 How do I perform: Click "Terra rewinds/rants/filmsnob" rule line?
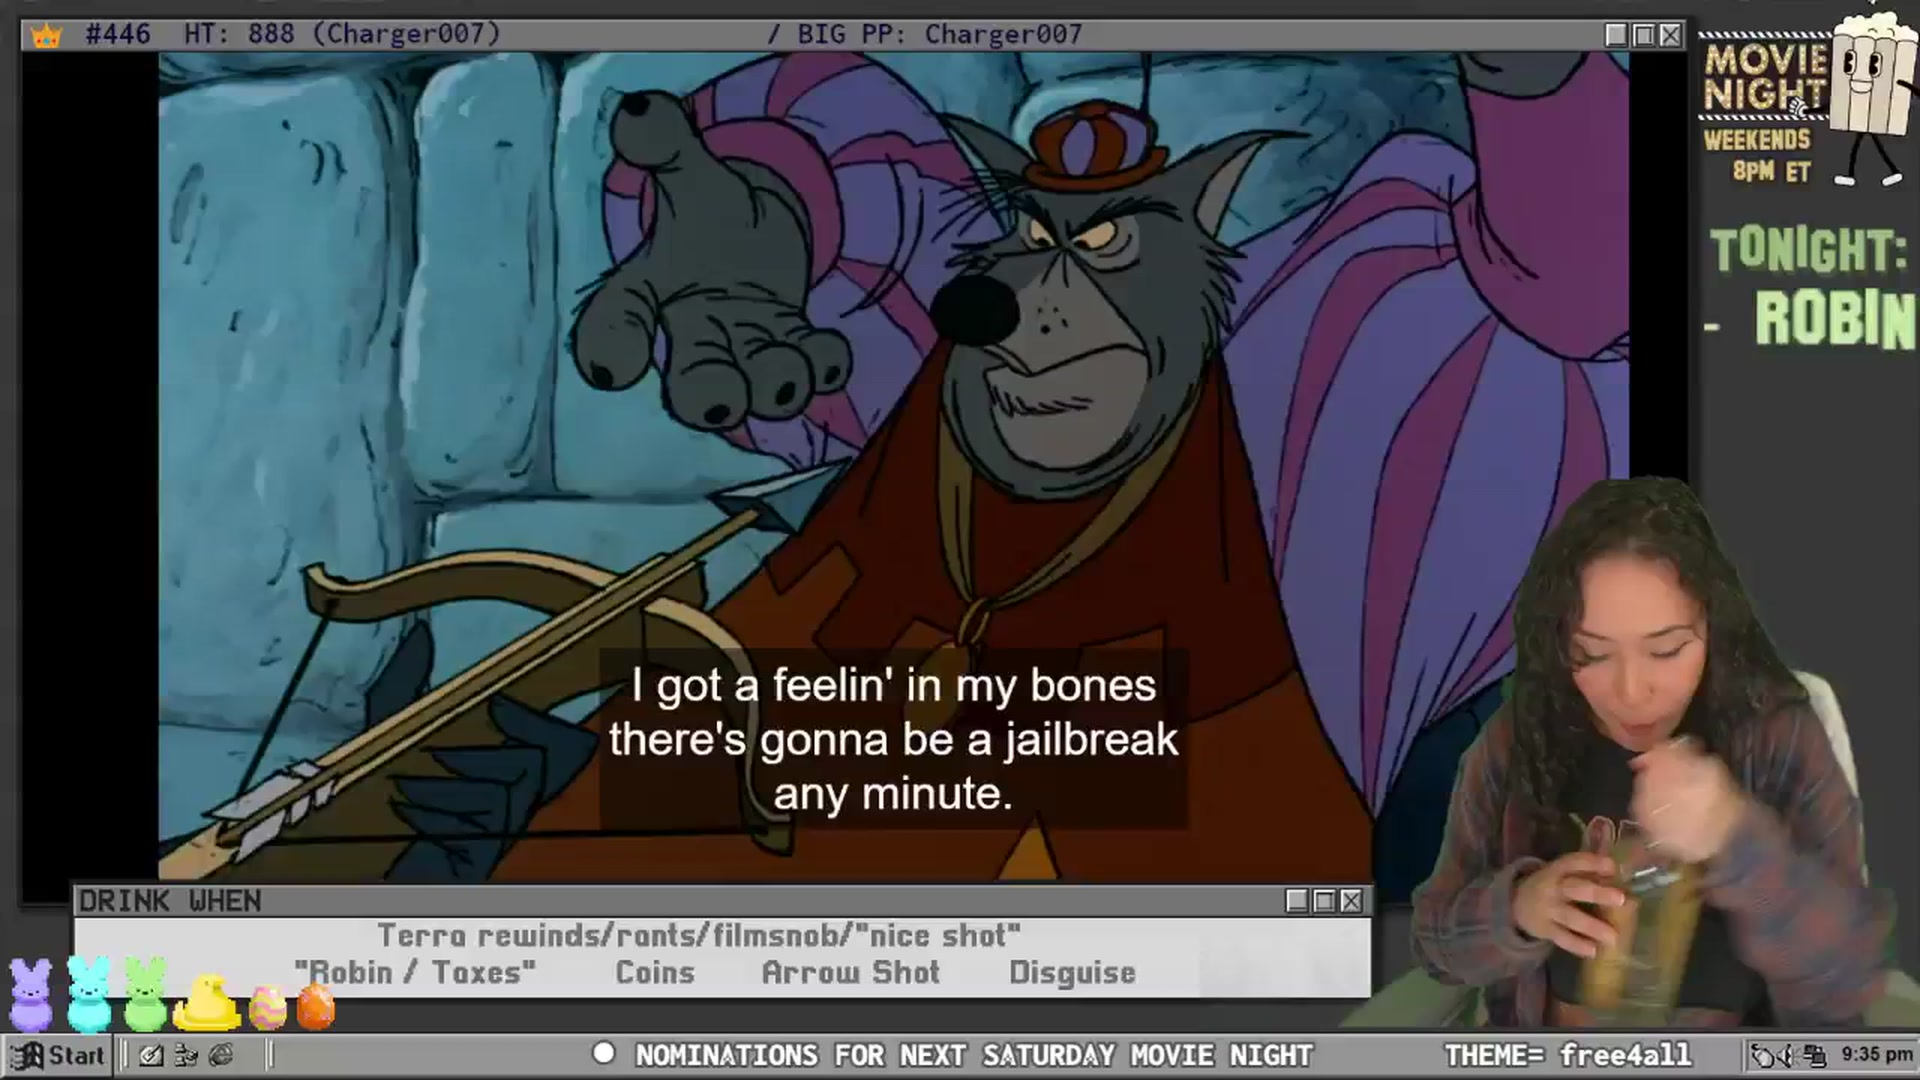(x=699, y=936)
